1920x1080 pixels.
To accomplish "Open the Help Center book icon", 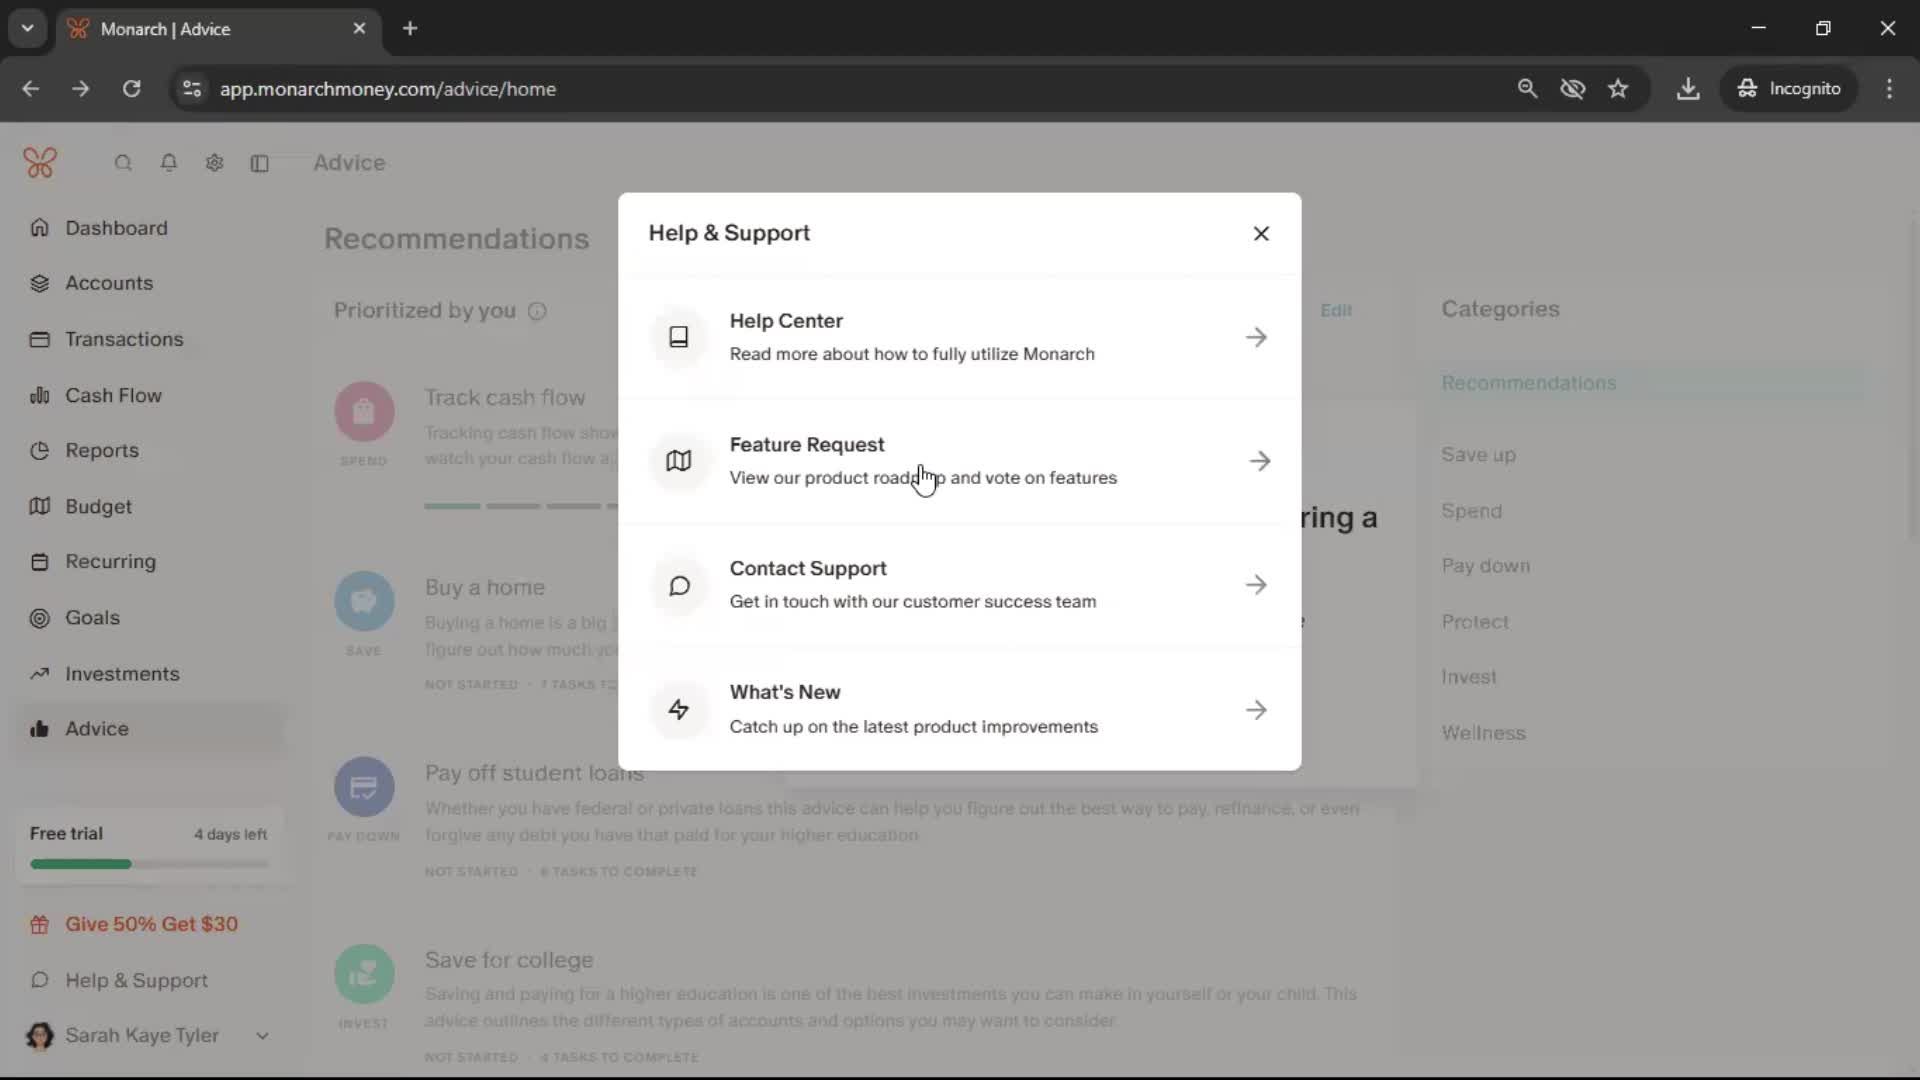I will (x=679, y=337).
